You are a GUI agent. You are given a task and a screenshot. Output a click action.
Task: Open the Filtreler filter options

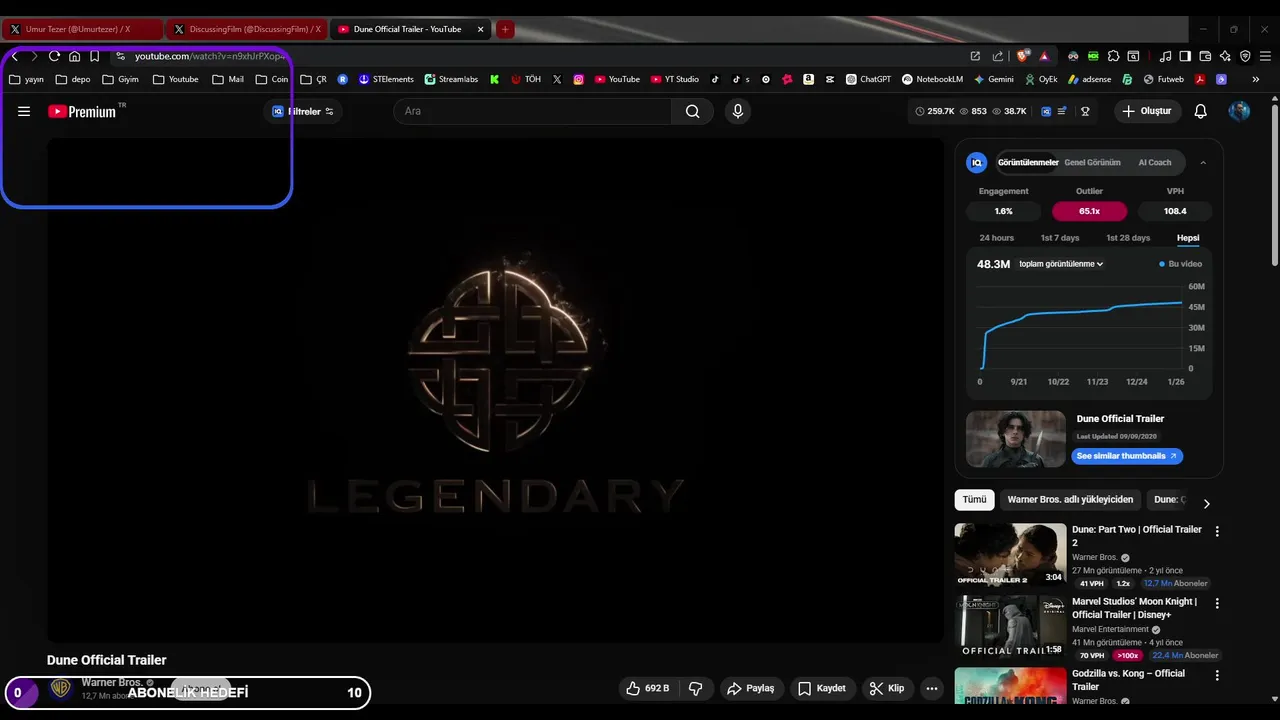pyautogui.click(x=303, y=111)
